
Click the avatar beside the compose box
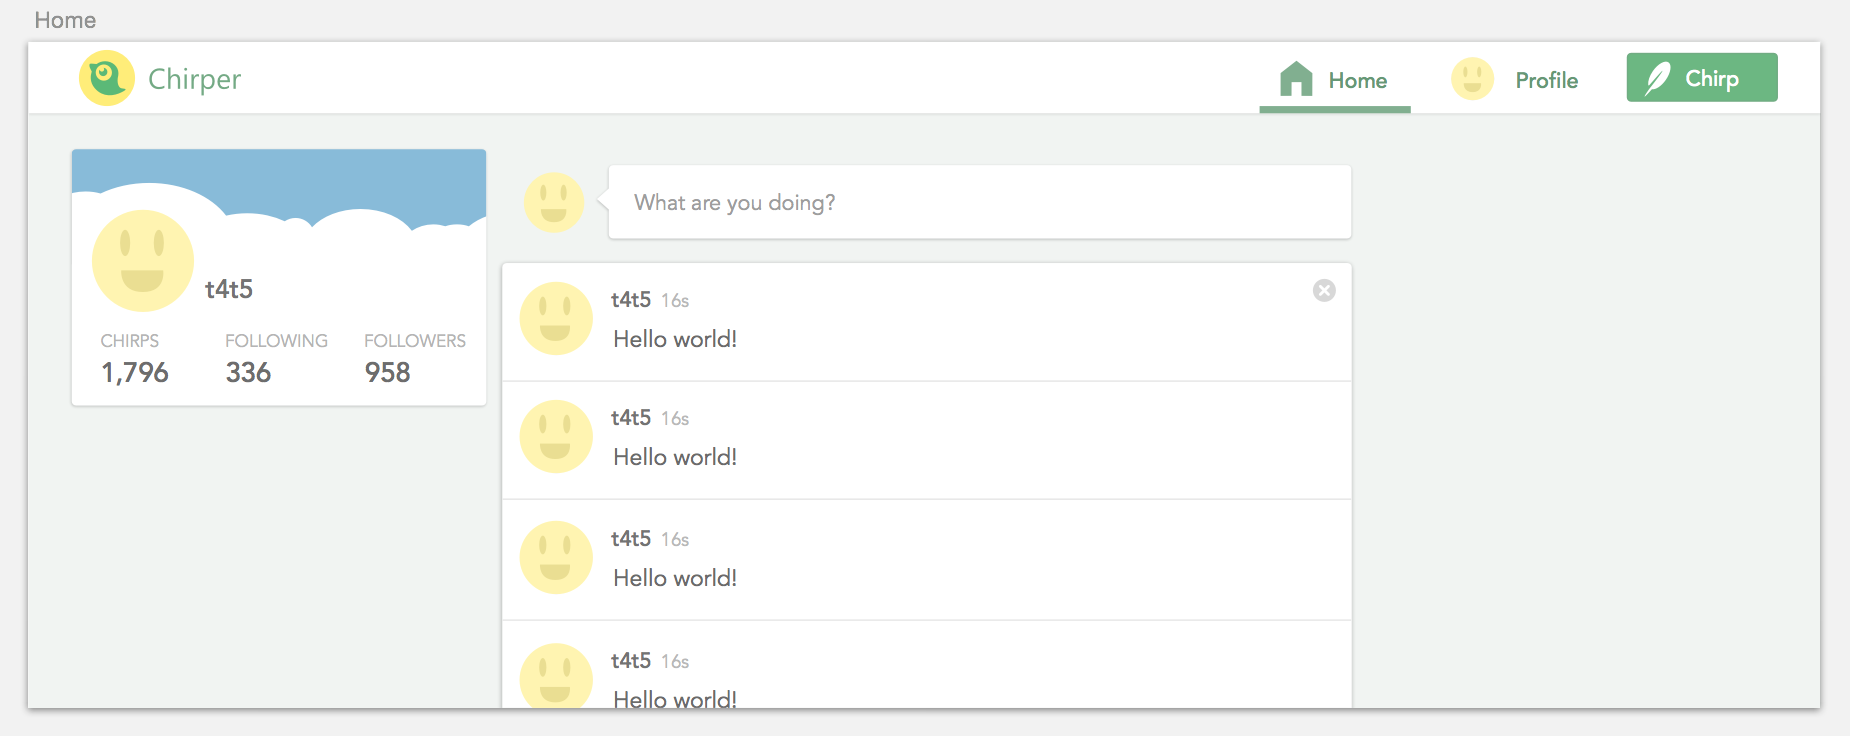pyautogui.click(x=554, y=203)
